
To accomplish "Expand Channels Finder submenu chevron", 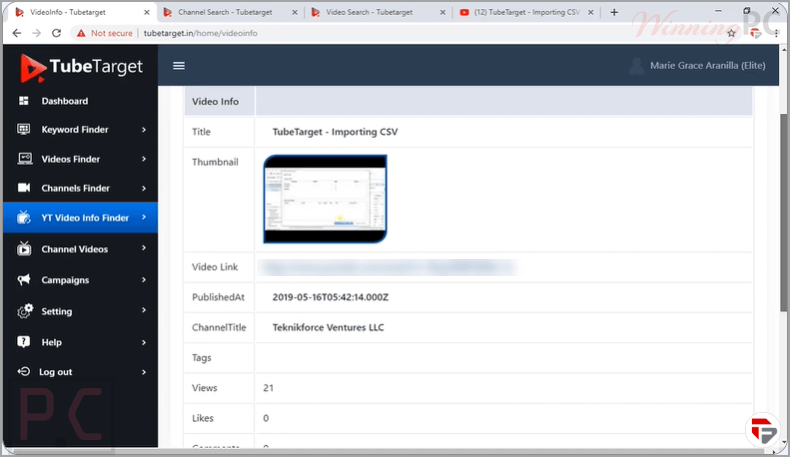I will [144, 188].
